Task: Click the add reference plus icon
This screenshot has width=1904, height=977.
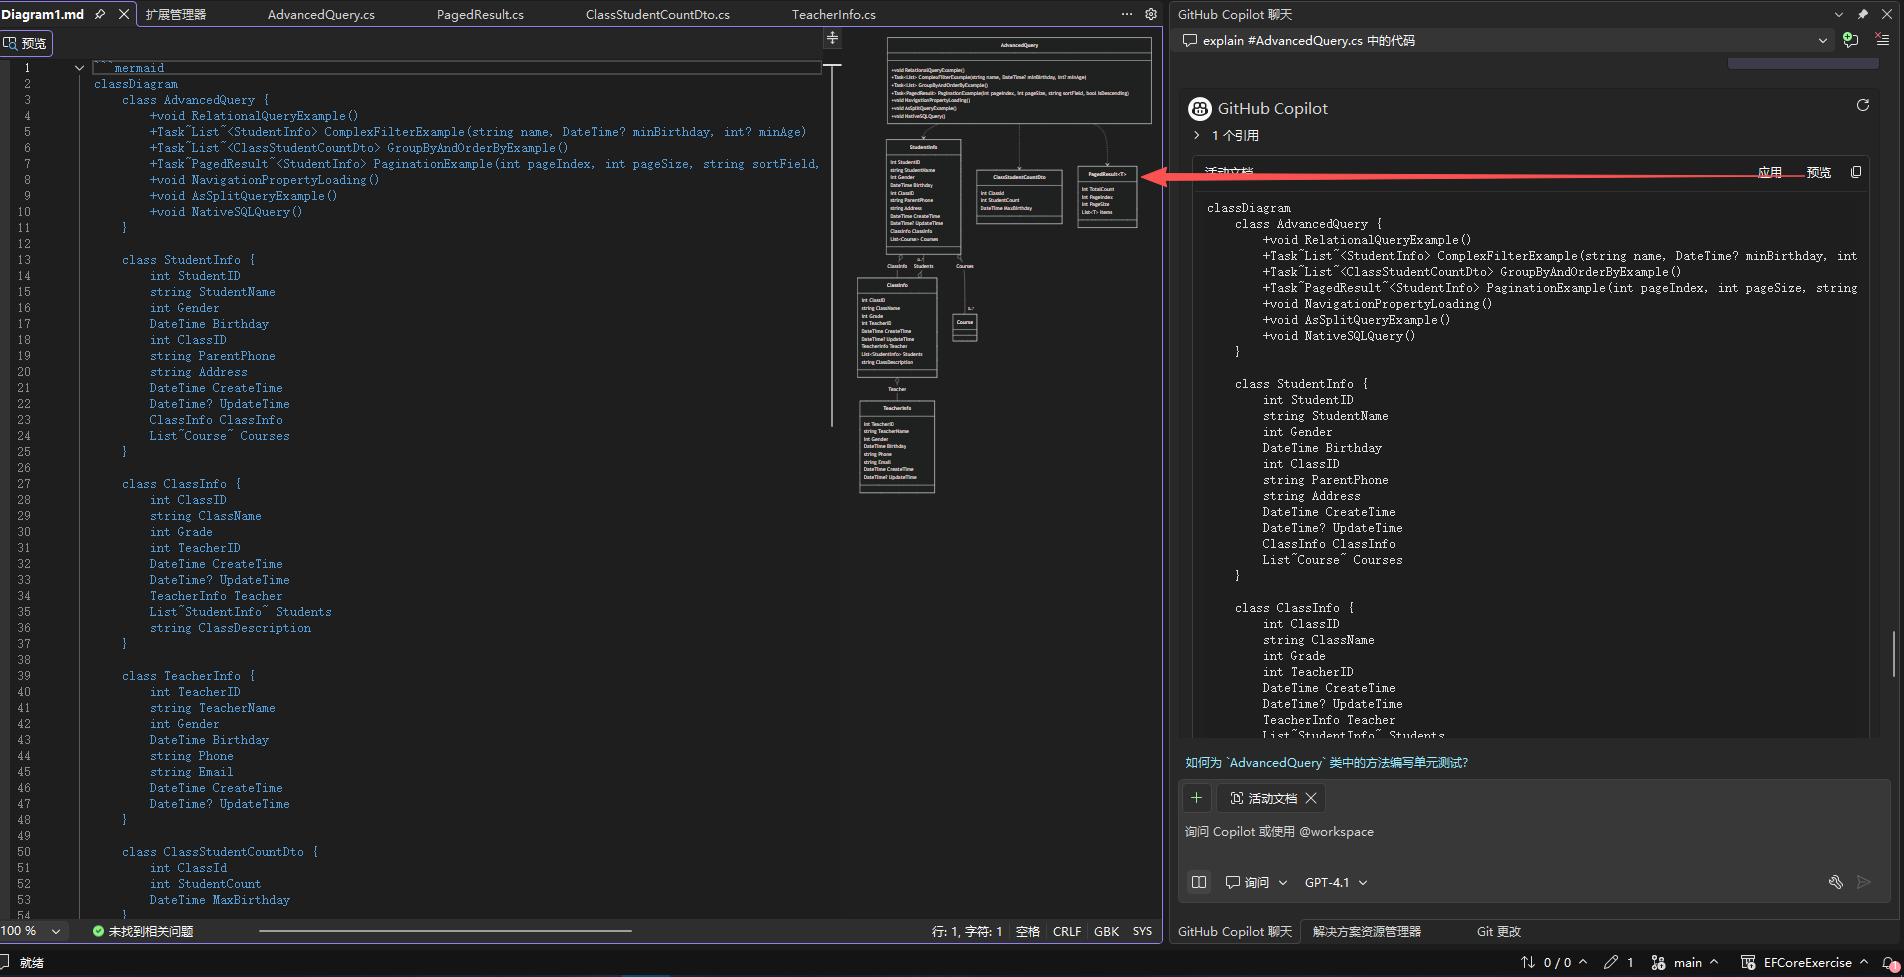Action: pos(1196,798)
